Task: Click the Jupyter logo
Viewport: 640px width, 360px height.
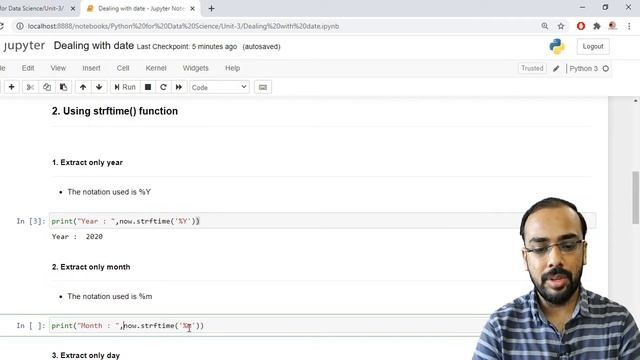Action: pyautogui.click(x=24, y=46)
